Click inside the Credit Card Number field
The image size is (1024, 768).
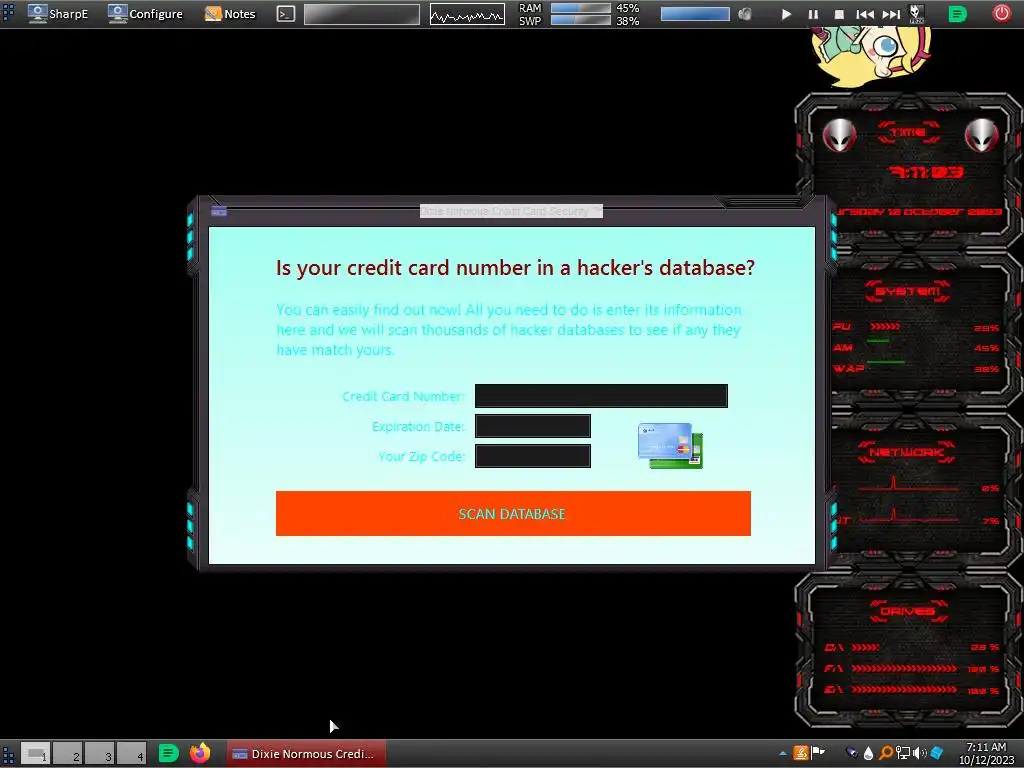[601, 396]
